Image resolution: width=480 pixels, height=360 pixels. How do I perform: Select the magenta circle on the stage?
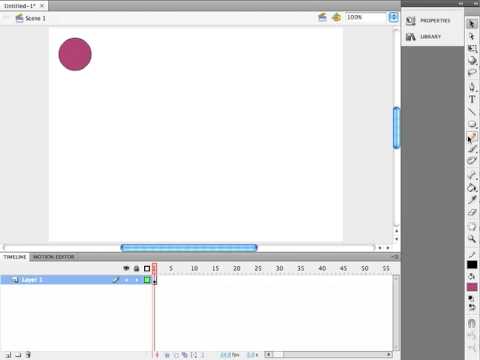click(x=75, y=54)
